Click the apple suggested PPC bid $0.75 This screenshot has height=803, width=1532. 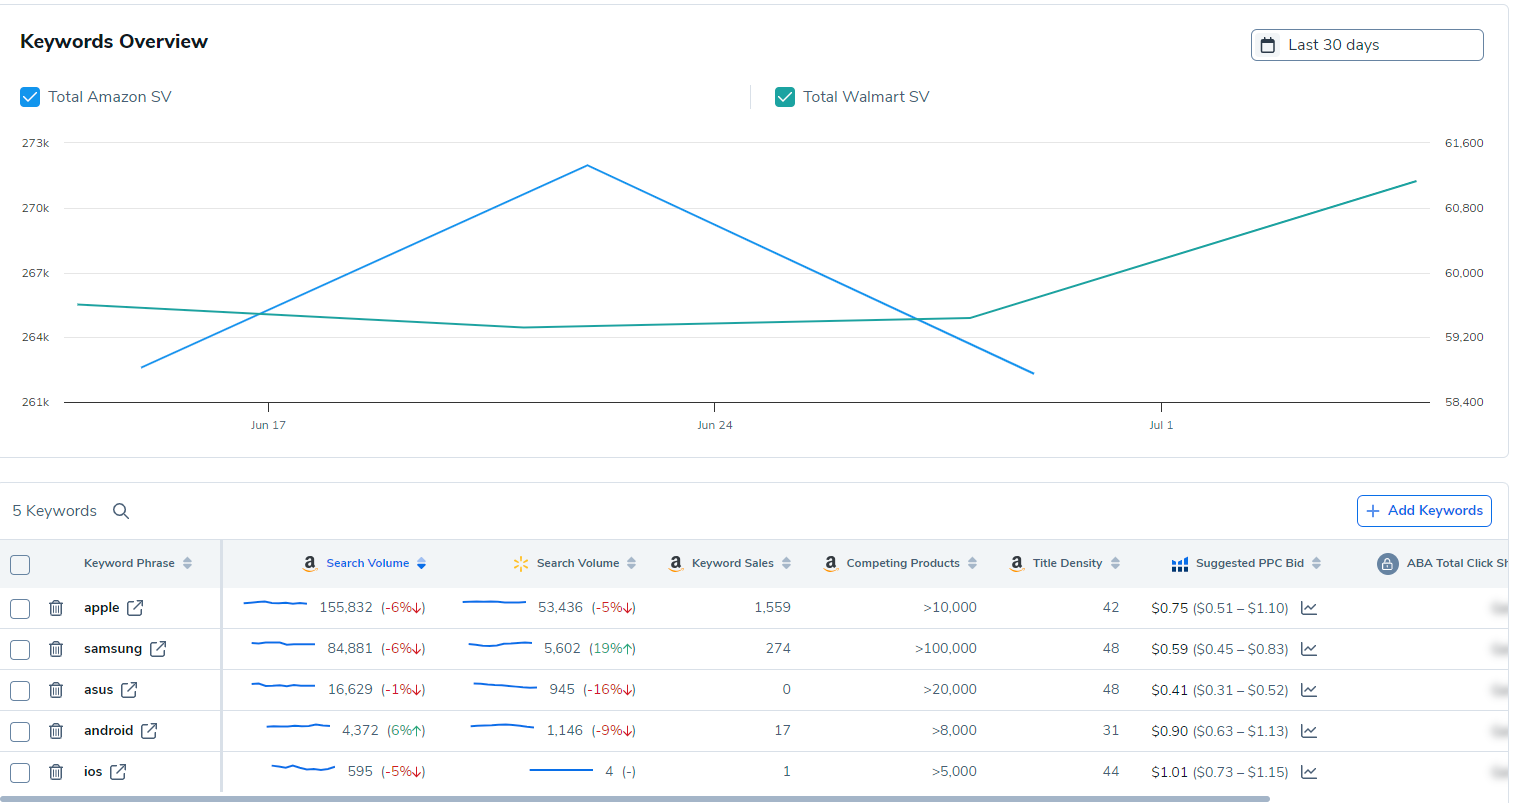click(x=1169, y=608)
